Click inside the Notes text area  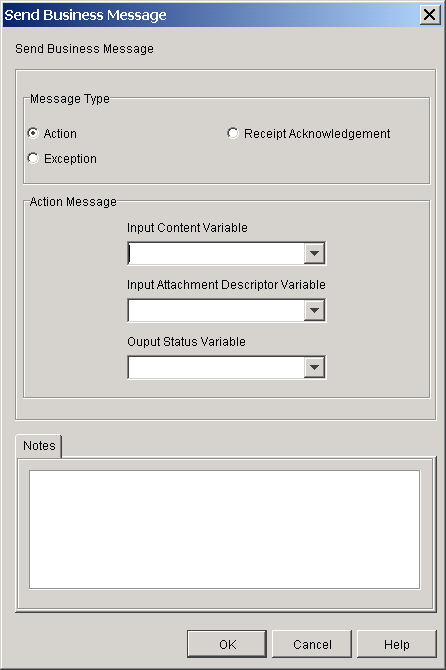click(x=225, y=529)
